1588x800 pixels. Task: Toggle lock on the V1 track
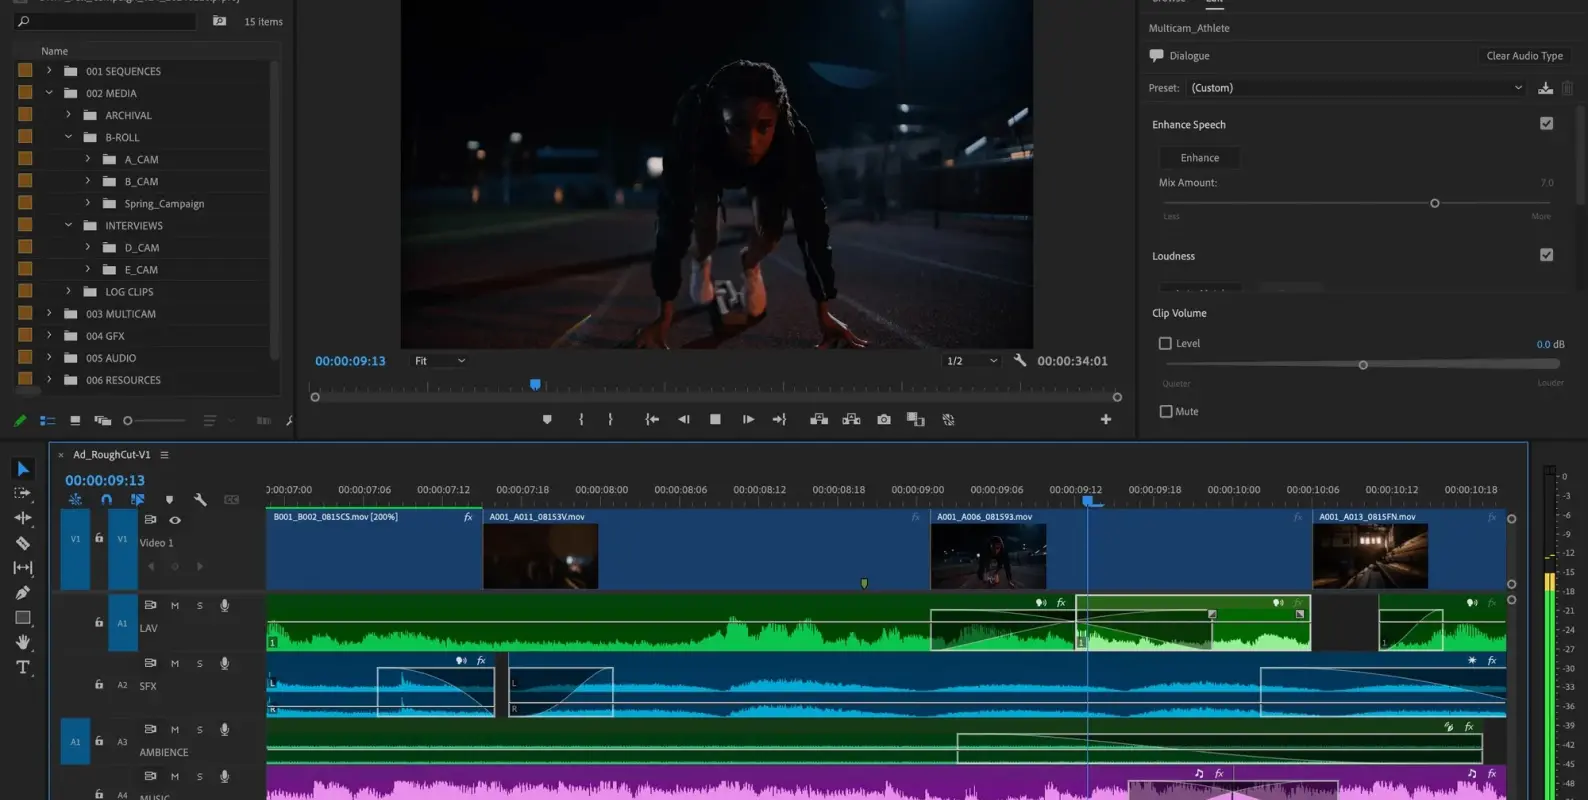coord(99,538)
